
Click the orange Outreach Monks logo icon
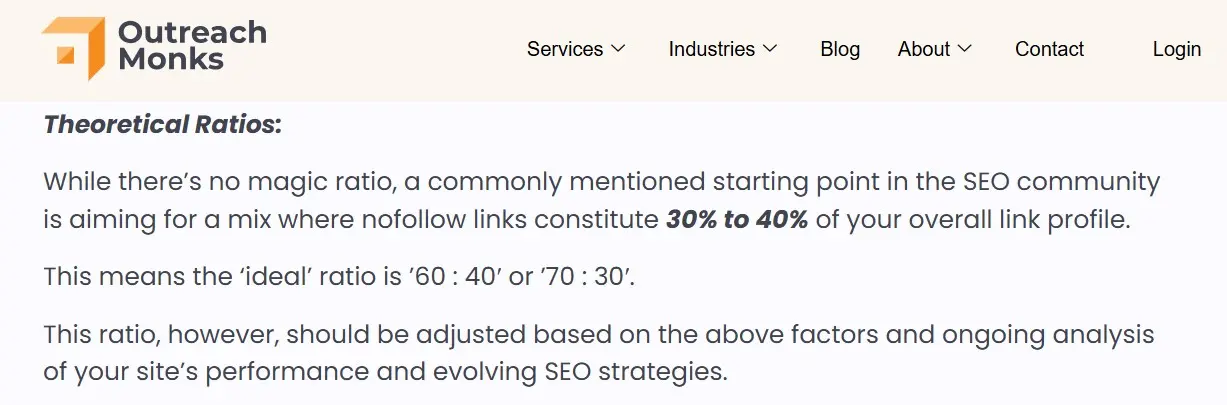coord(73,47)
